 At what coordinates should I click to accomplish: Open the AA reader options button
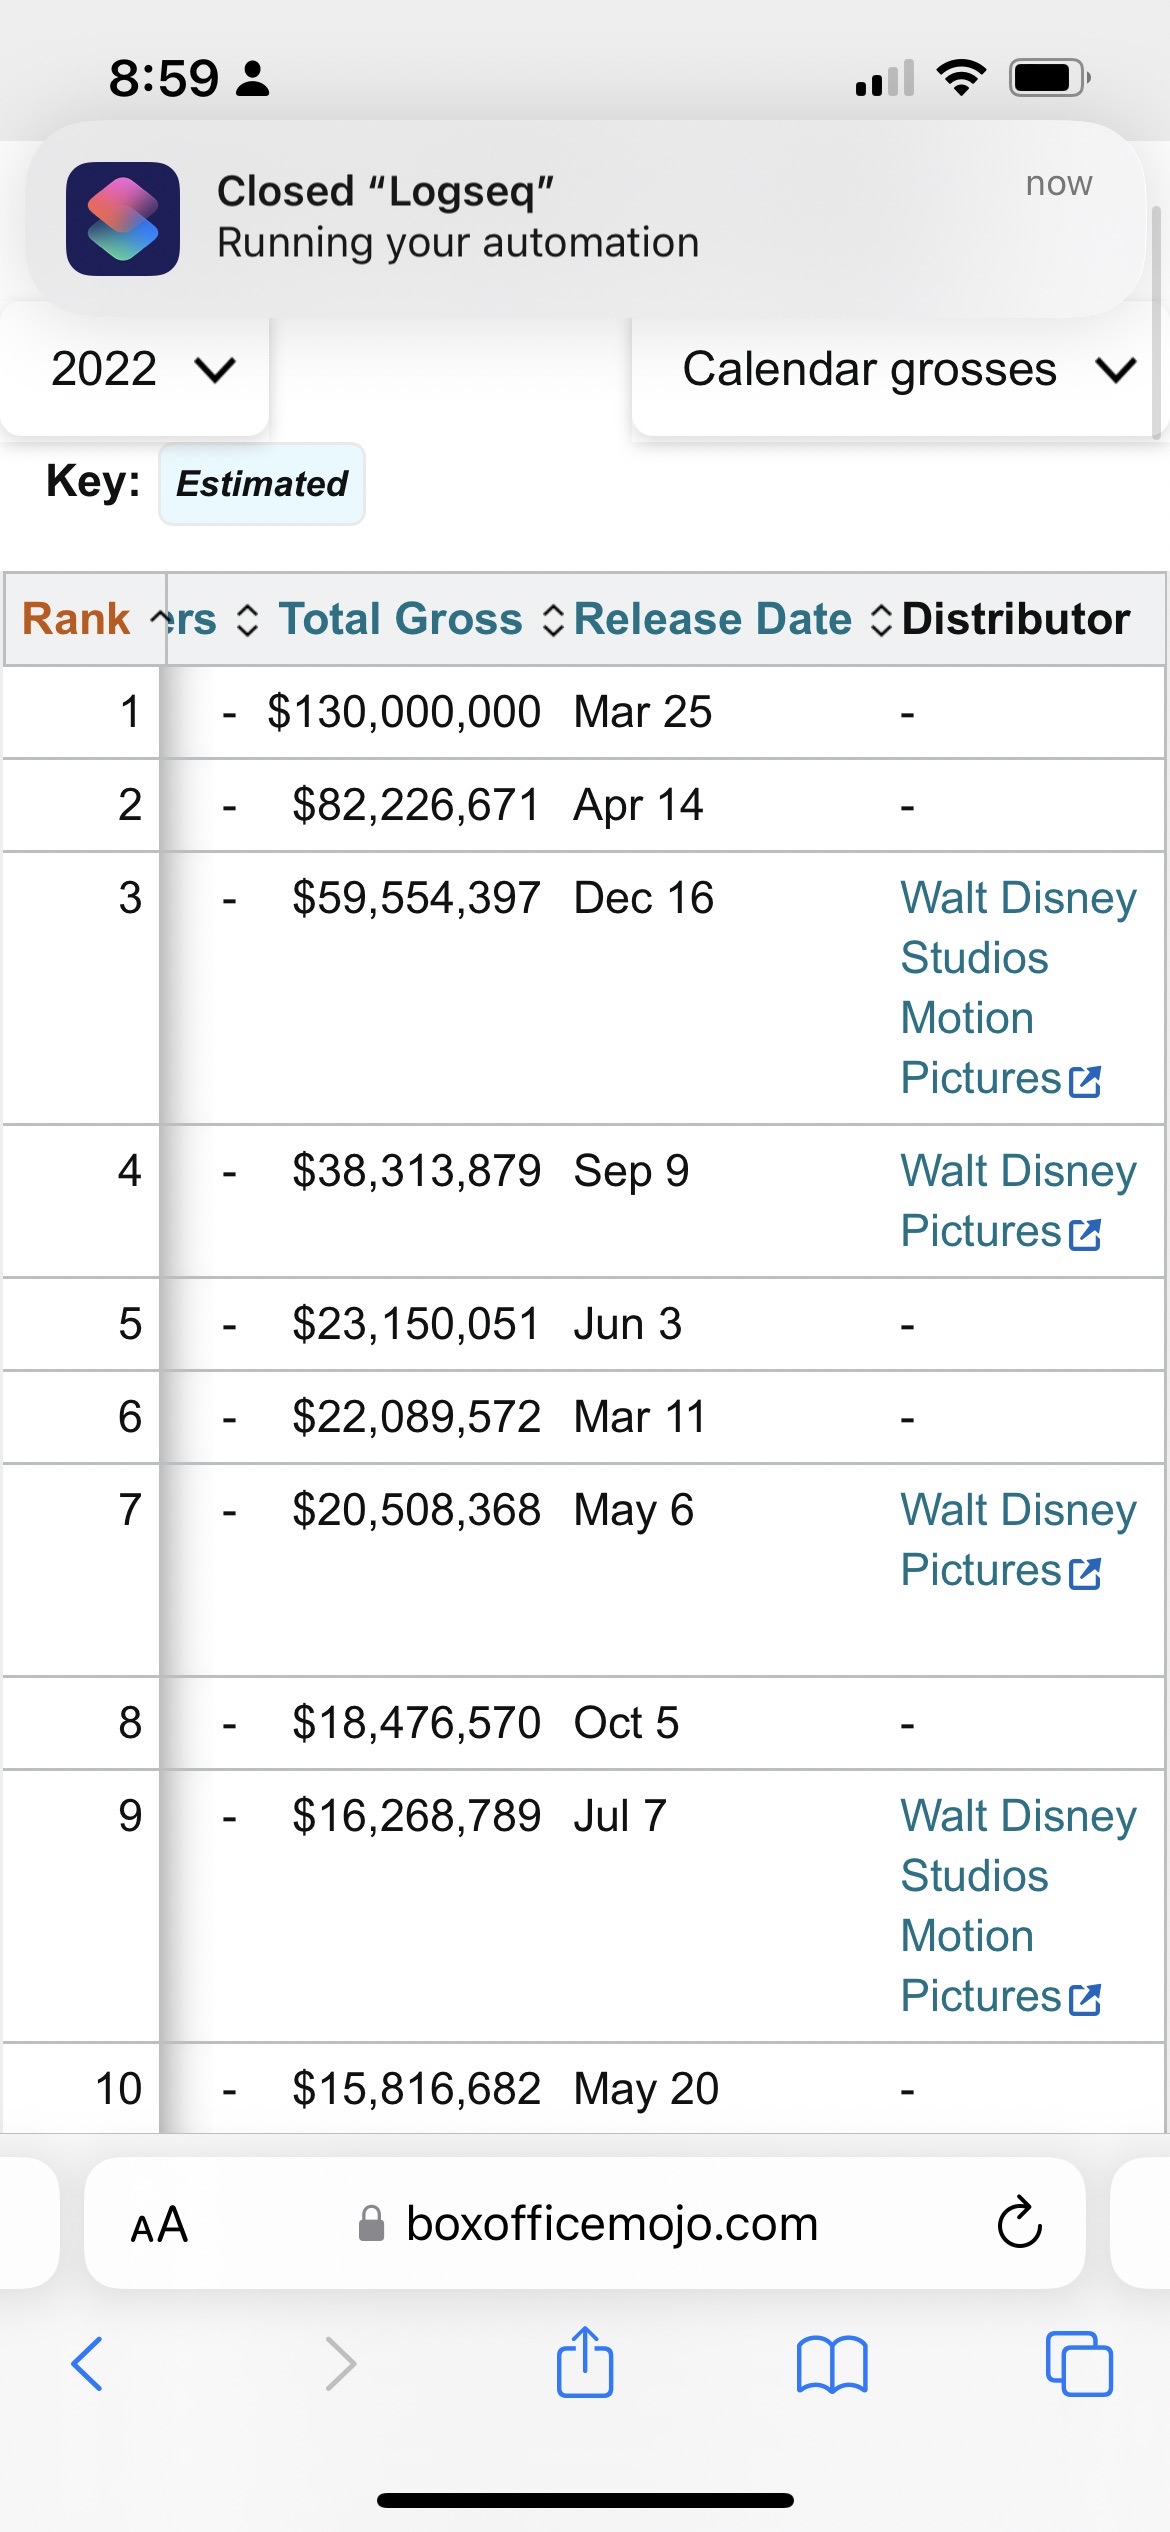159,2224
